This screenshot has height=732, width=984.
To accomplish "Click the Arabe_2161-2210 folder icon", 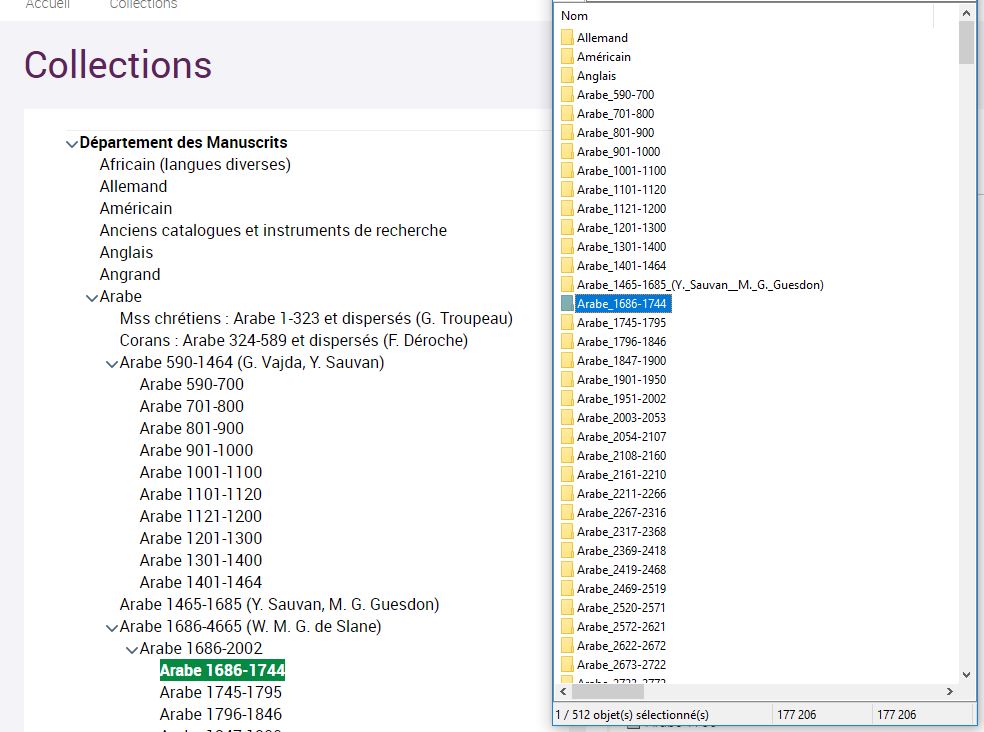I will coord(567,475).
